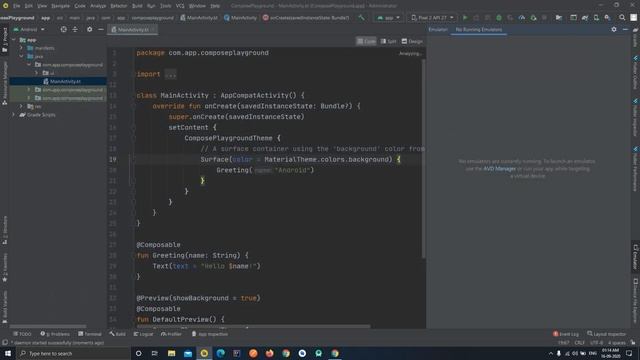The height and width of the screenshot is (360, 640).
Task: Open Firefox from taskbar
Action: coord(269,353)
